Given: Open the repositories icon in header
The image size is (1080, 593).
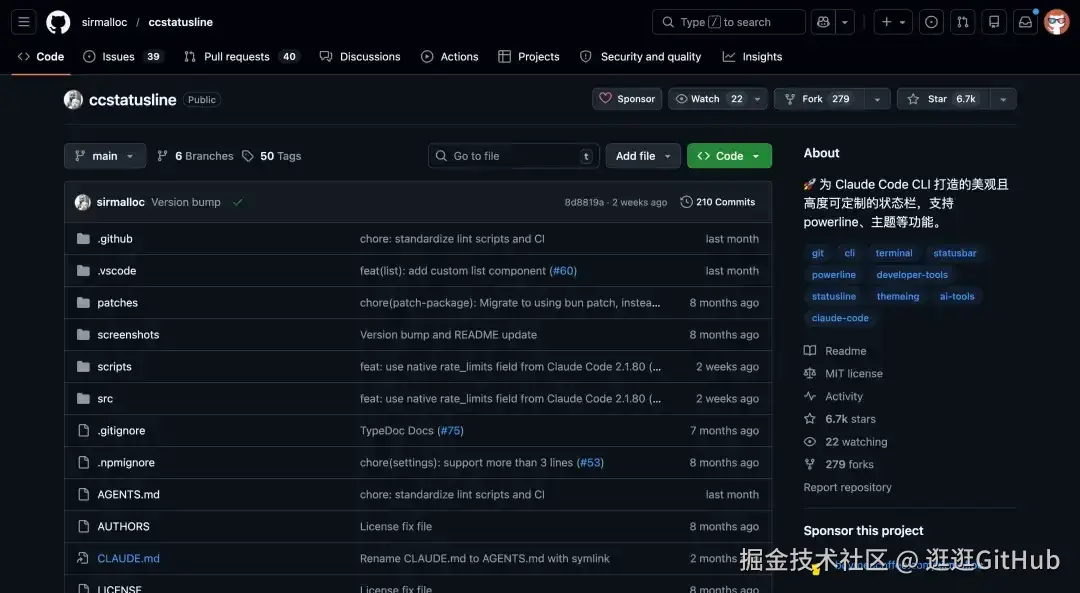Looking at the screenshot, I should point(994,22).
